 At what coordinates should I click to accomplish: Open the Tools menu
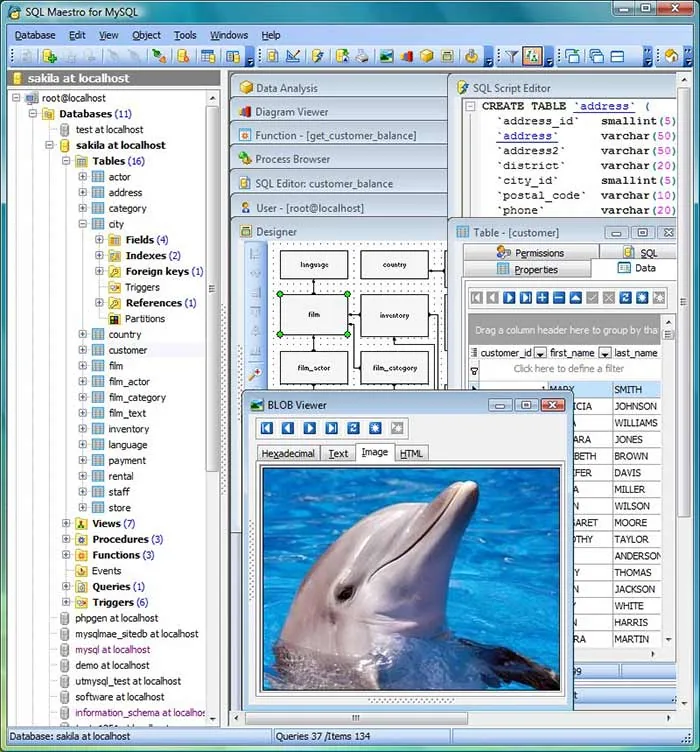(x=185, y=35)
